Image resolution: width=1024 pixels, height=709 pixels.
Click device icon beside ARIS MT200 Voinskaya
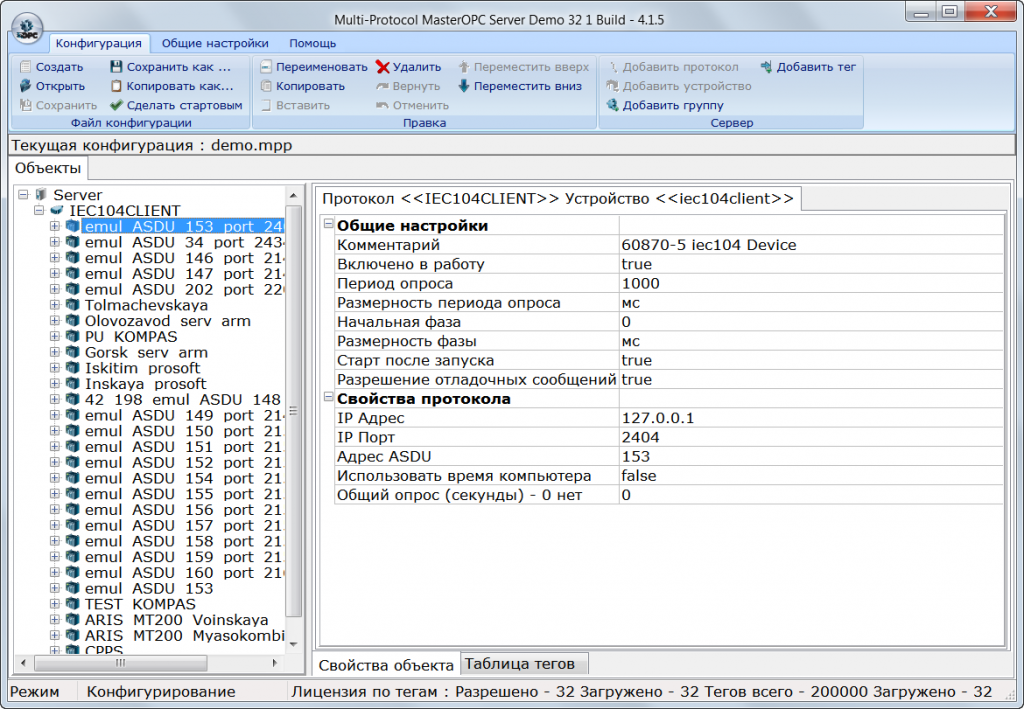tap(72, 620)
